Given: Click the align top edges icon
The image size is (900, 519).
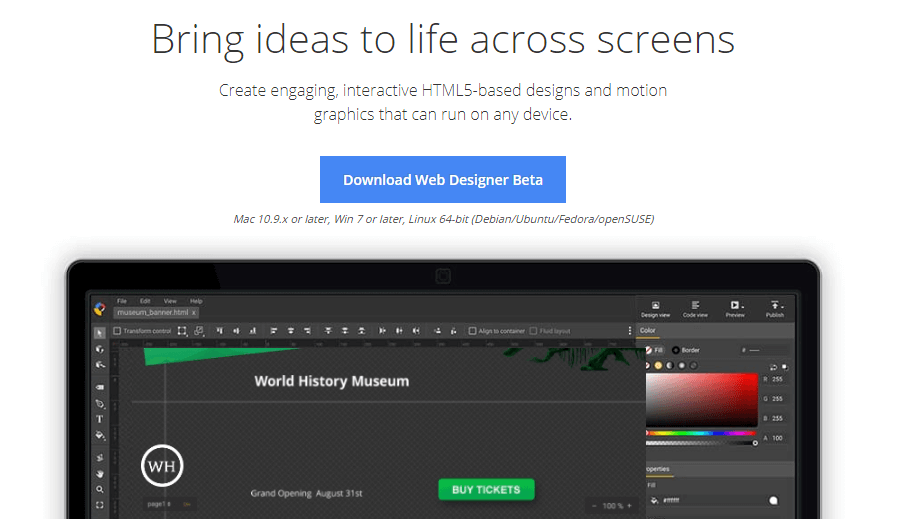Looking at the screenshot, I should (219, 331).
